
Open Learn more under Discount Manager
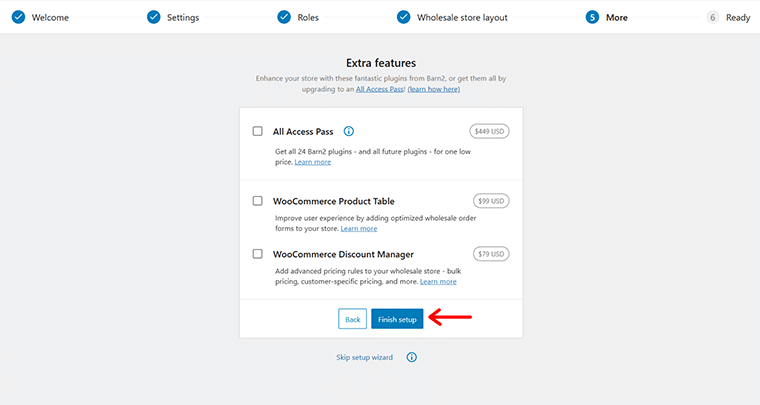(x=438, y=281)
